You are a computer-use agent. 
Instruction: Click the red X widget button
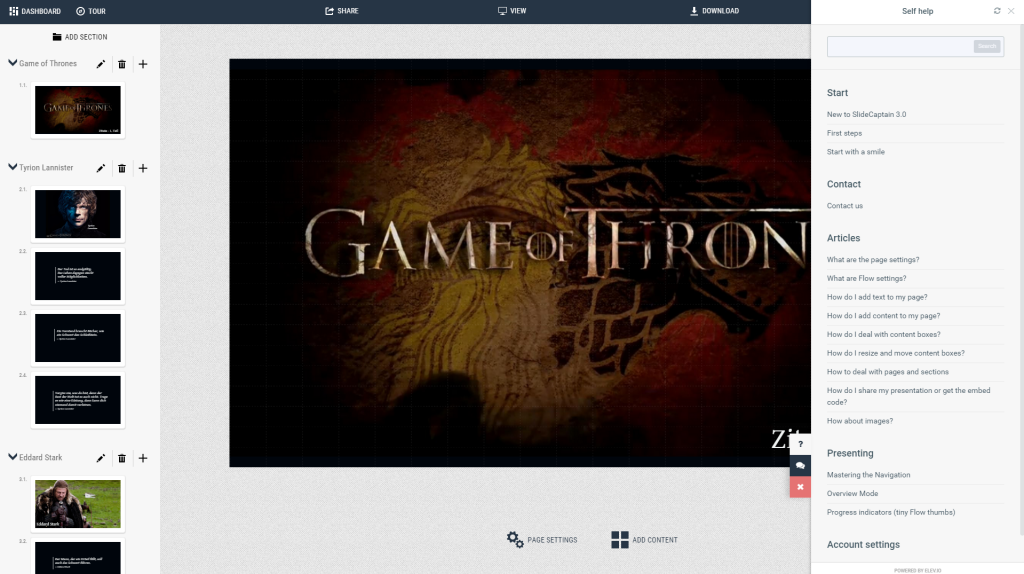800,487
